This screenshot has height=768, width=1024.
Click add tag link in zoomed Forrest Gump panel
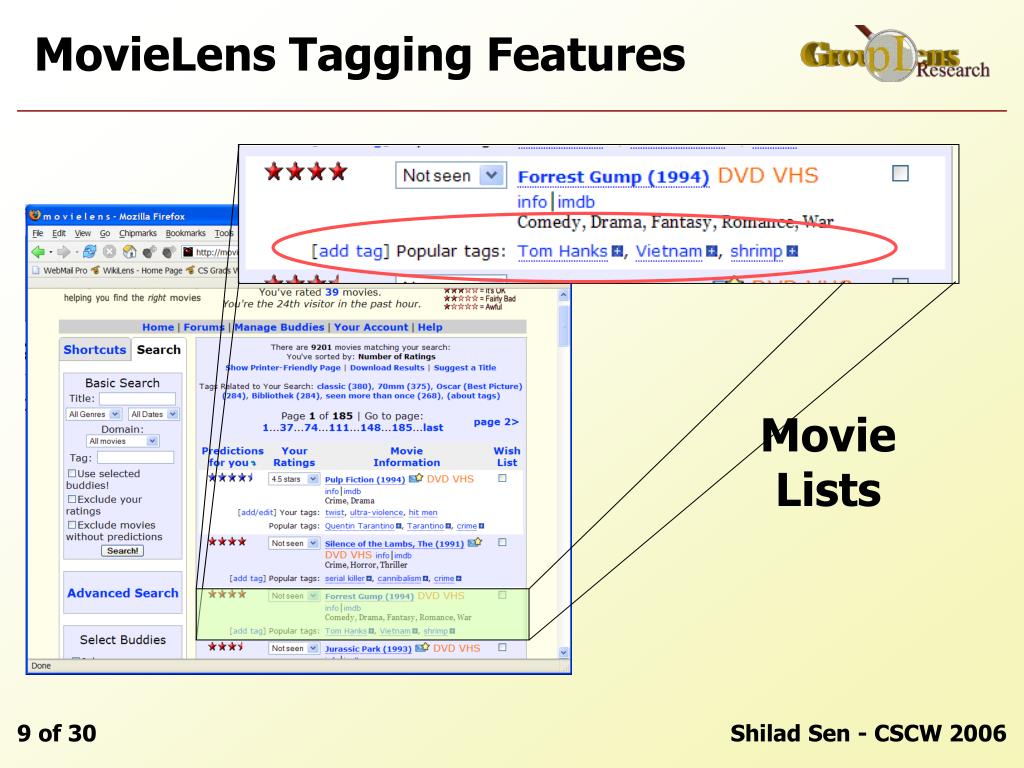click(x=350, y=251)
